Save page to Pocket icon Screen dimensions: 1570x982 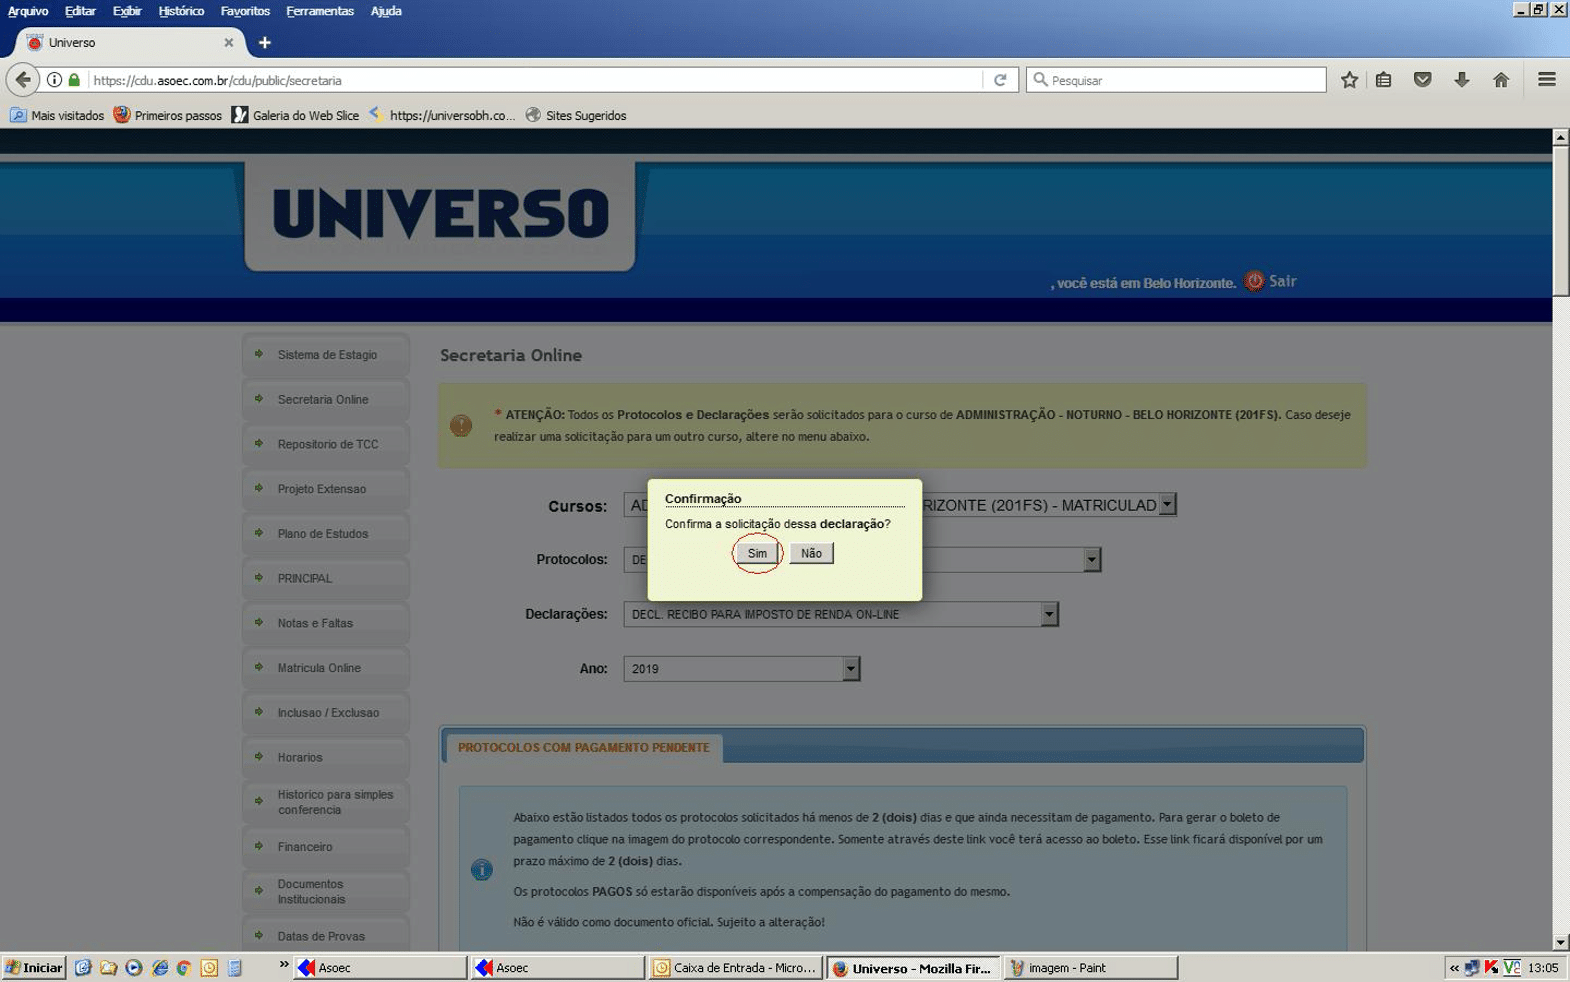[1422, 80]
